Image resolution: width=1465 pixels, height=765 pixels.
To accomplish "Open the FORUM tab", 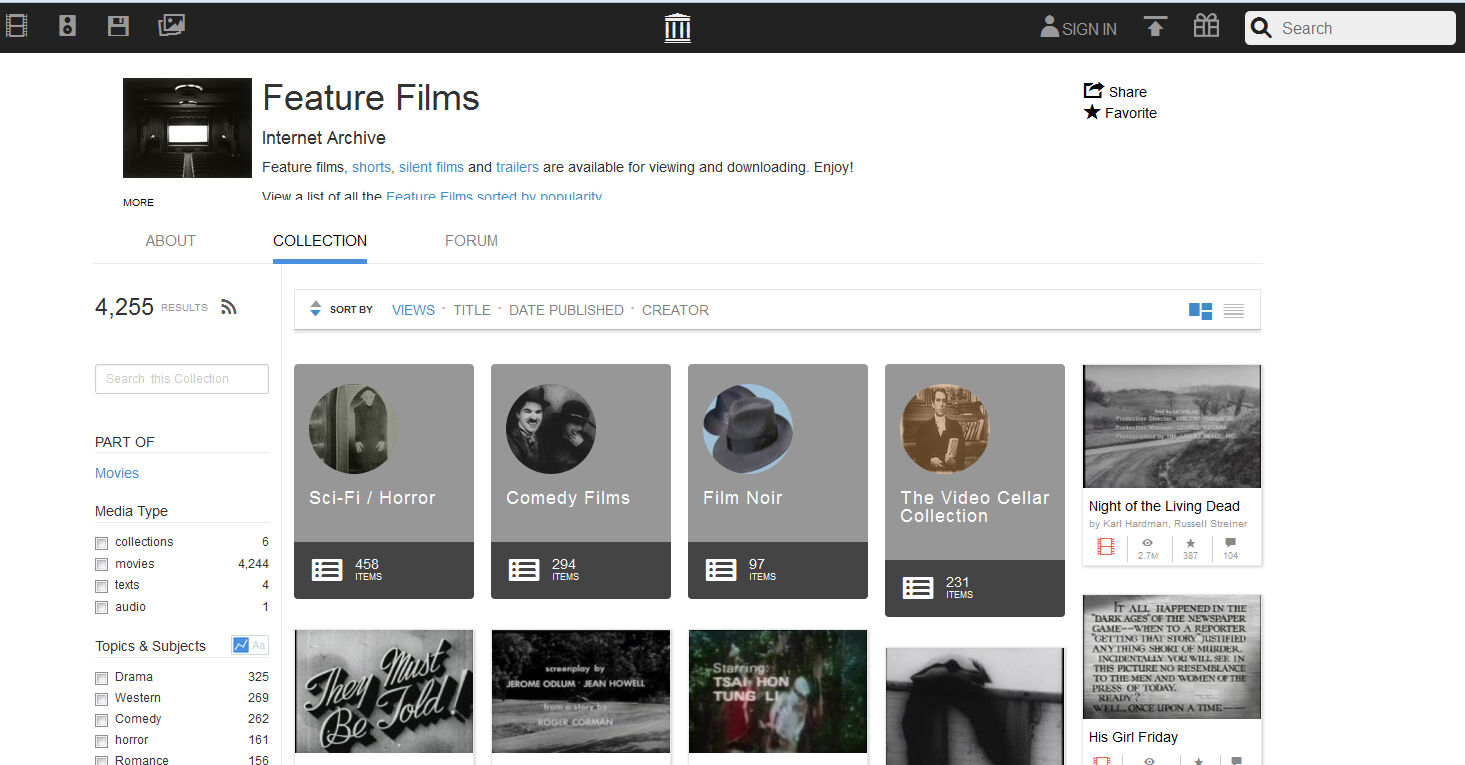I will click(x=471, y=241).
